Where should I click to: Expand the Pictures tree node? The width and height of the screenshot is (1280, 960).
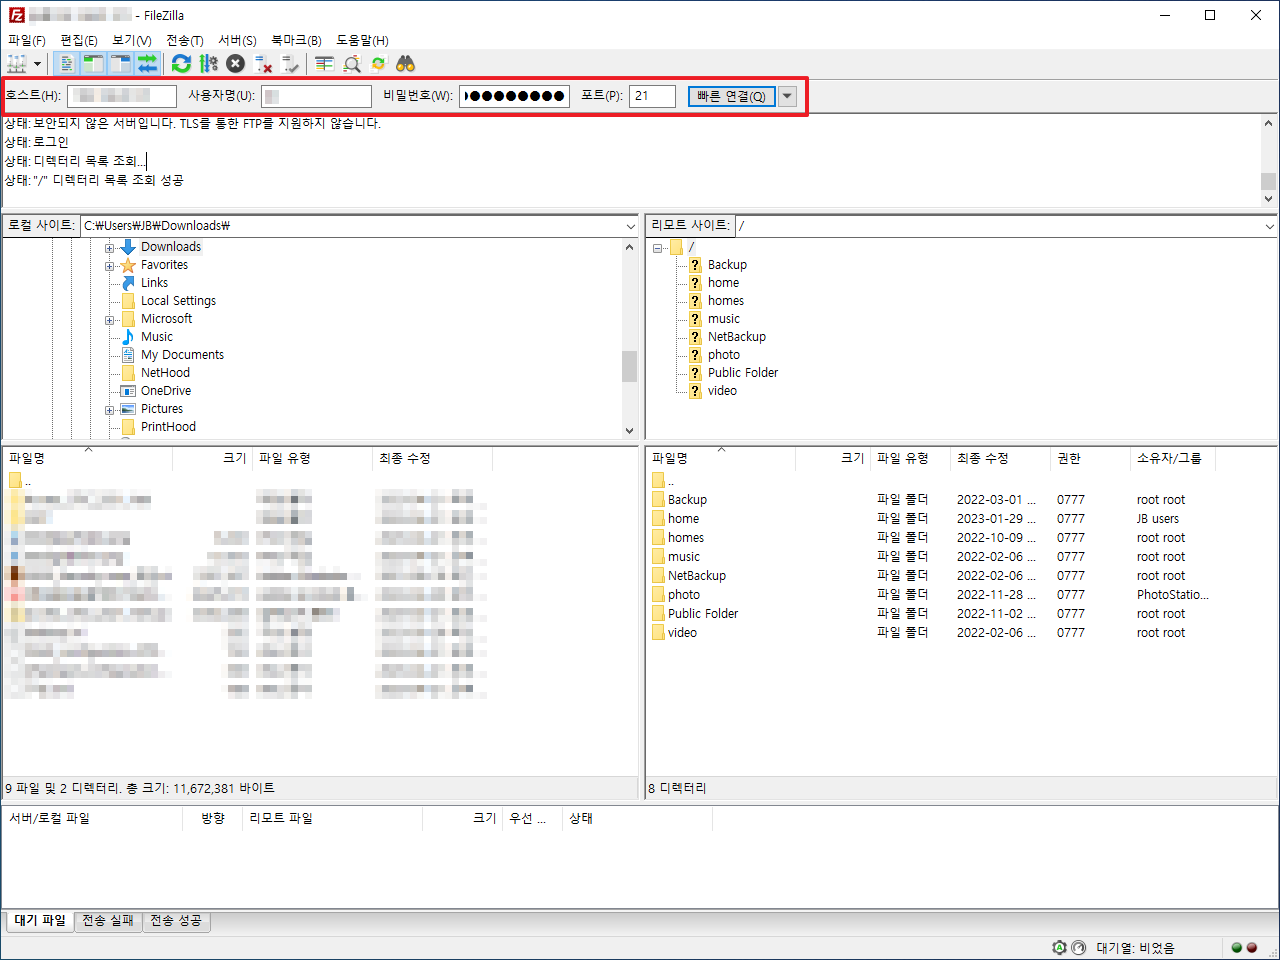(110, 409)
